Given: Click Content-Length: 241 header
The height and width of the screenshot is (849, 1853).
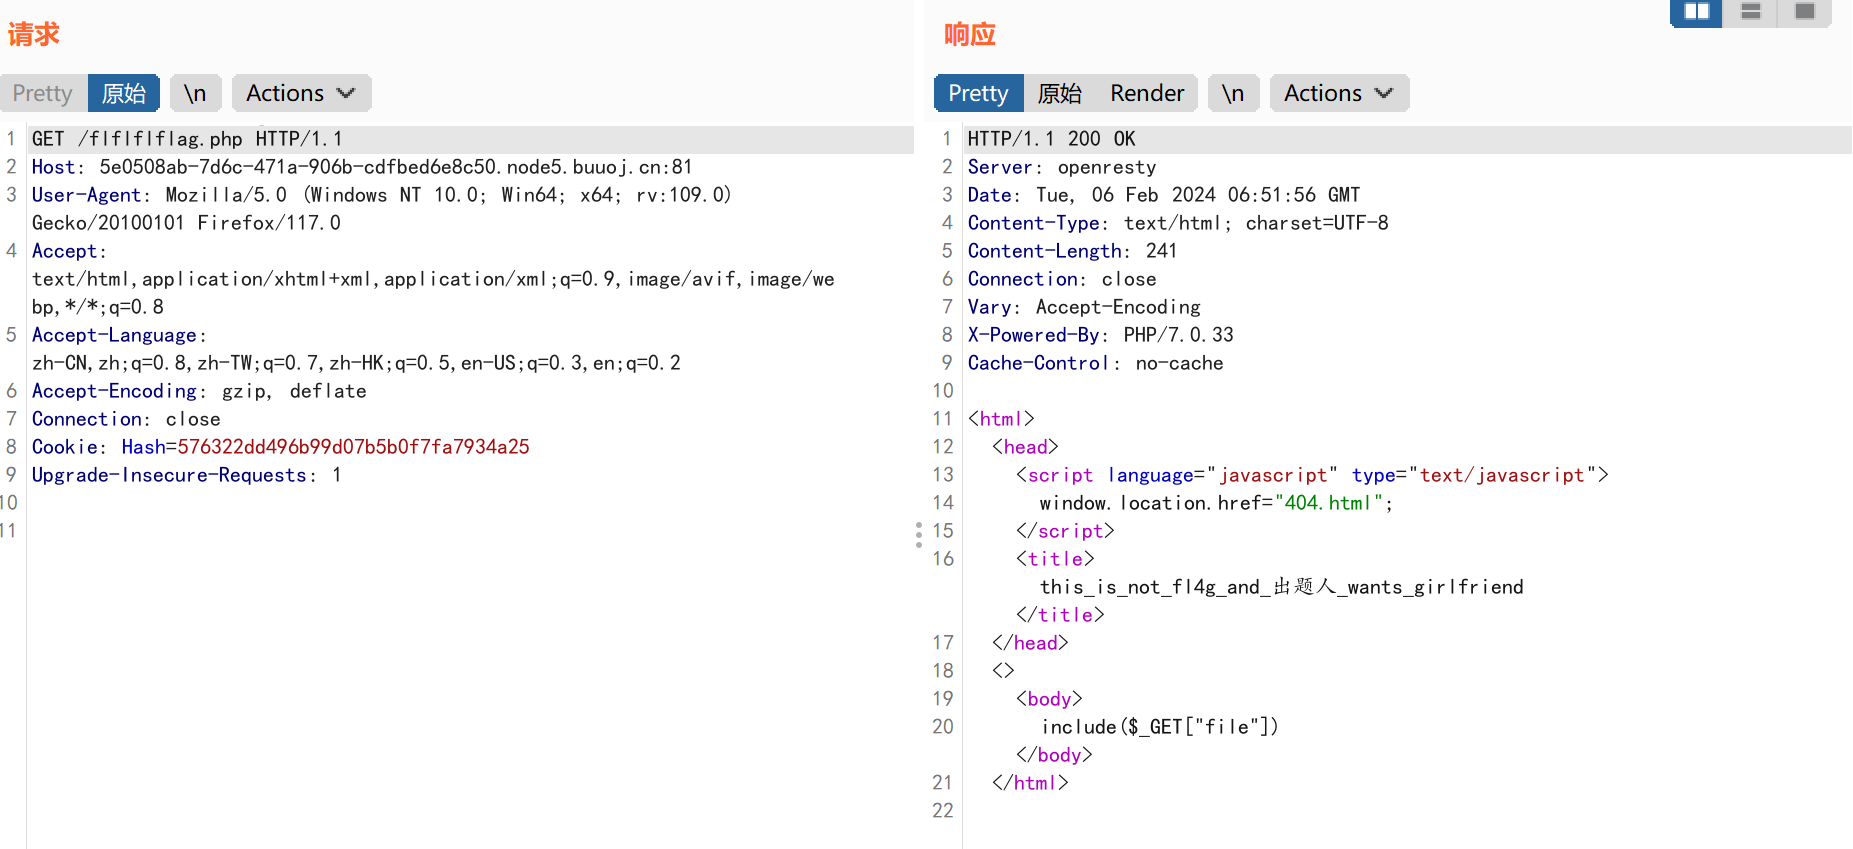Looking at the screenshot, I should (1072, 251).
